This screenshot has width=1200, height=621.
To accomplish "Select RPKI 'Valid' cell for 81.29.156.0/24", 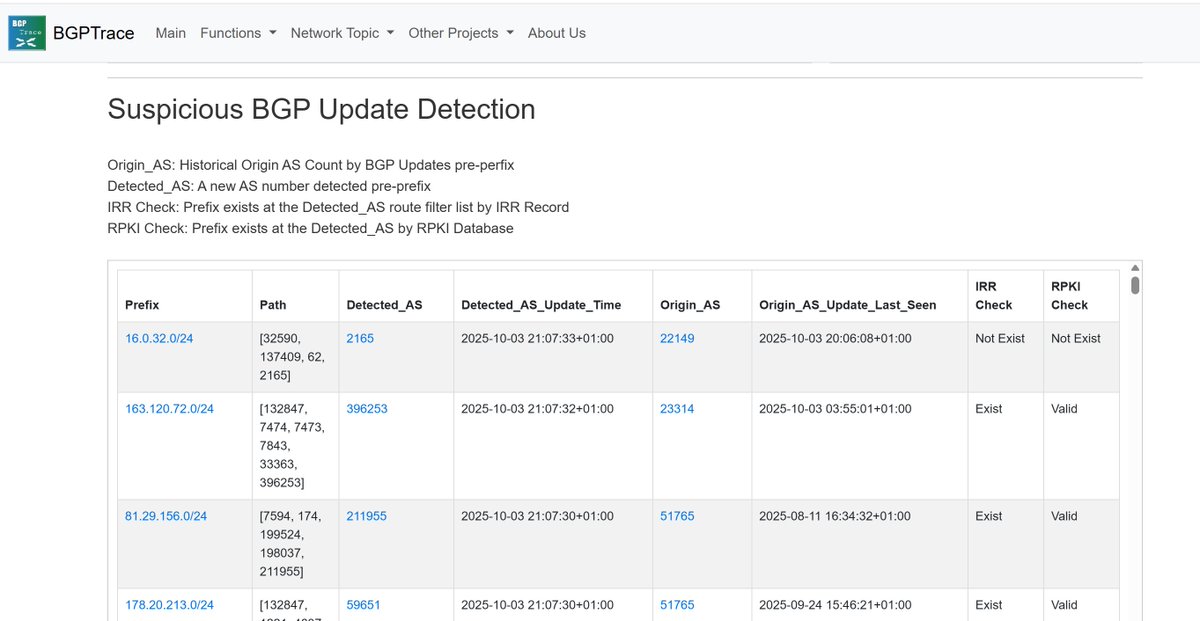I will (x=1082, y=544).
